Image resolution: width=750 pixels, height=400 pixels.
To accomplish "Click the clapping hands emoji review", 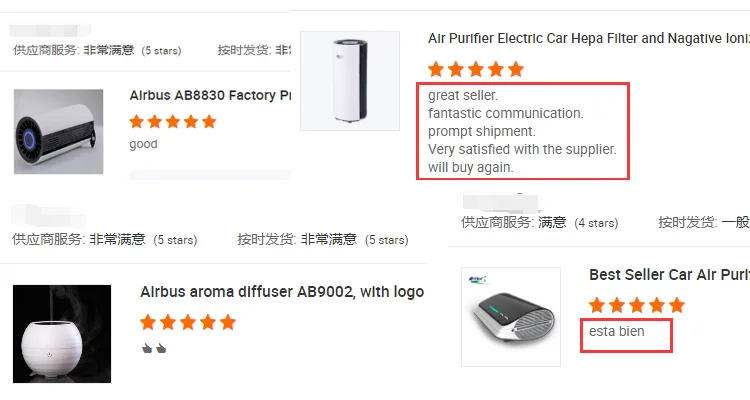I will tap(153, 348).
